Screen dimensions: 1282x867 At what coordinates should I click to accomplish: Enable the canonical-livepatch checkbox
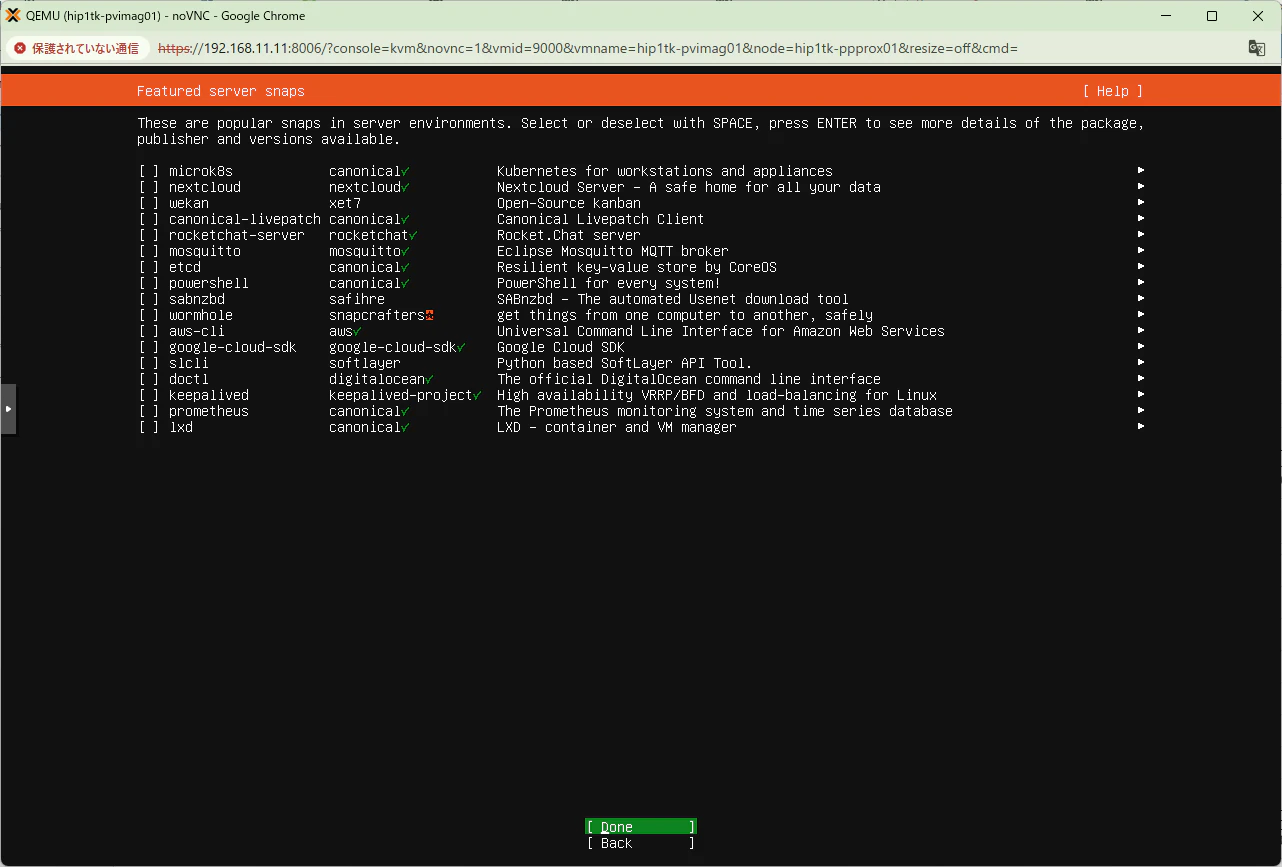tap(149, 219)
